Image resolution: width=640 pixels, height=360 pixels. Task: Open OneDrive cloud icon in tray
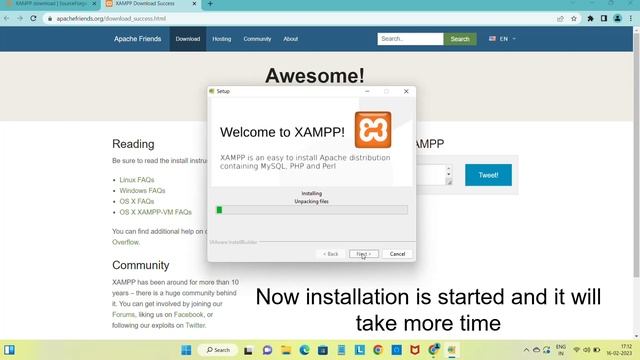tap(536, 350)
